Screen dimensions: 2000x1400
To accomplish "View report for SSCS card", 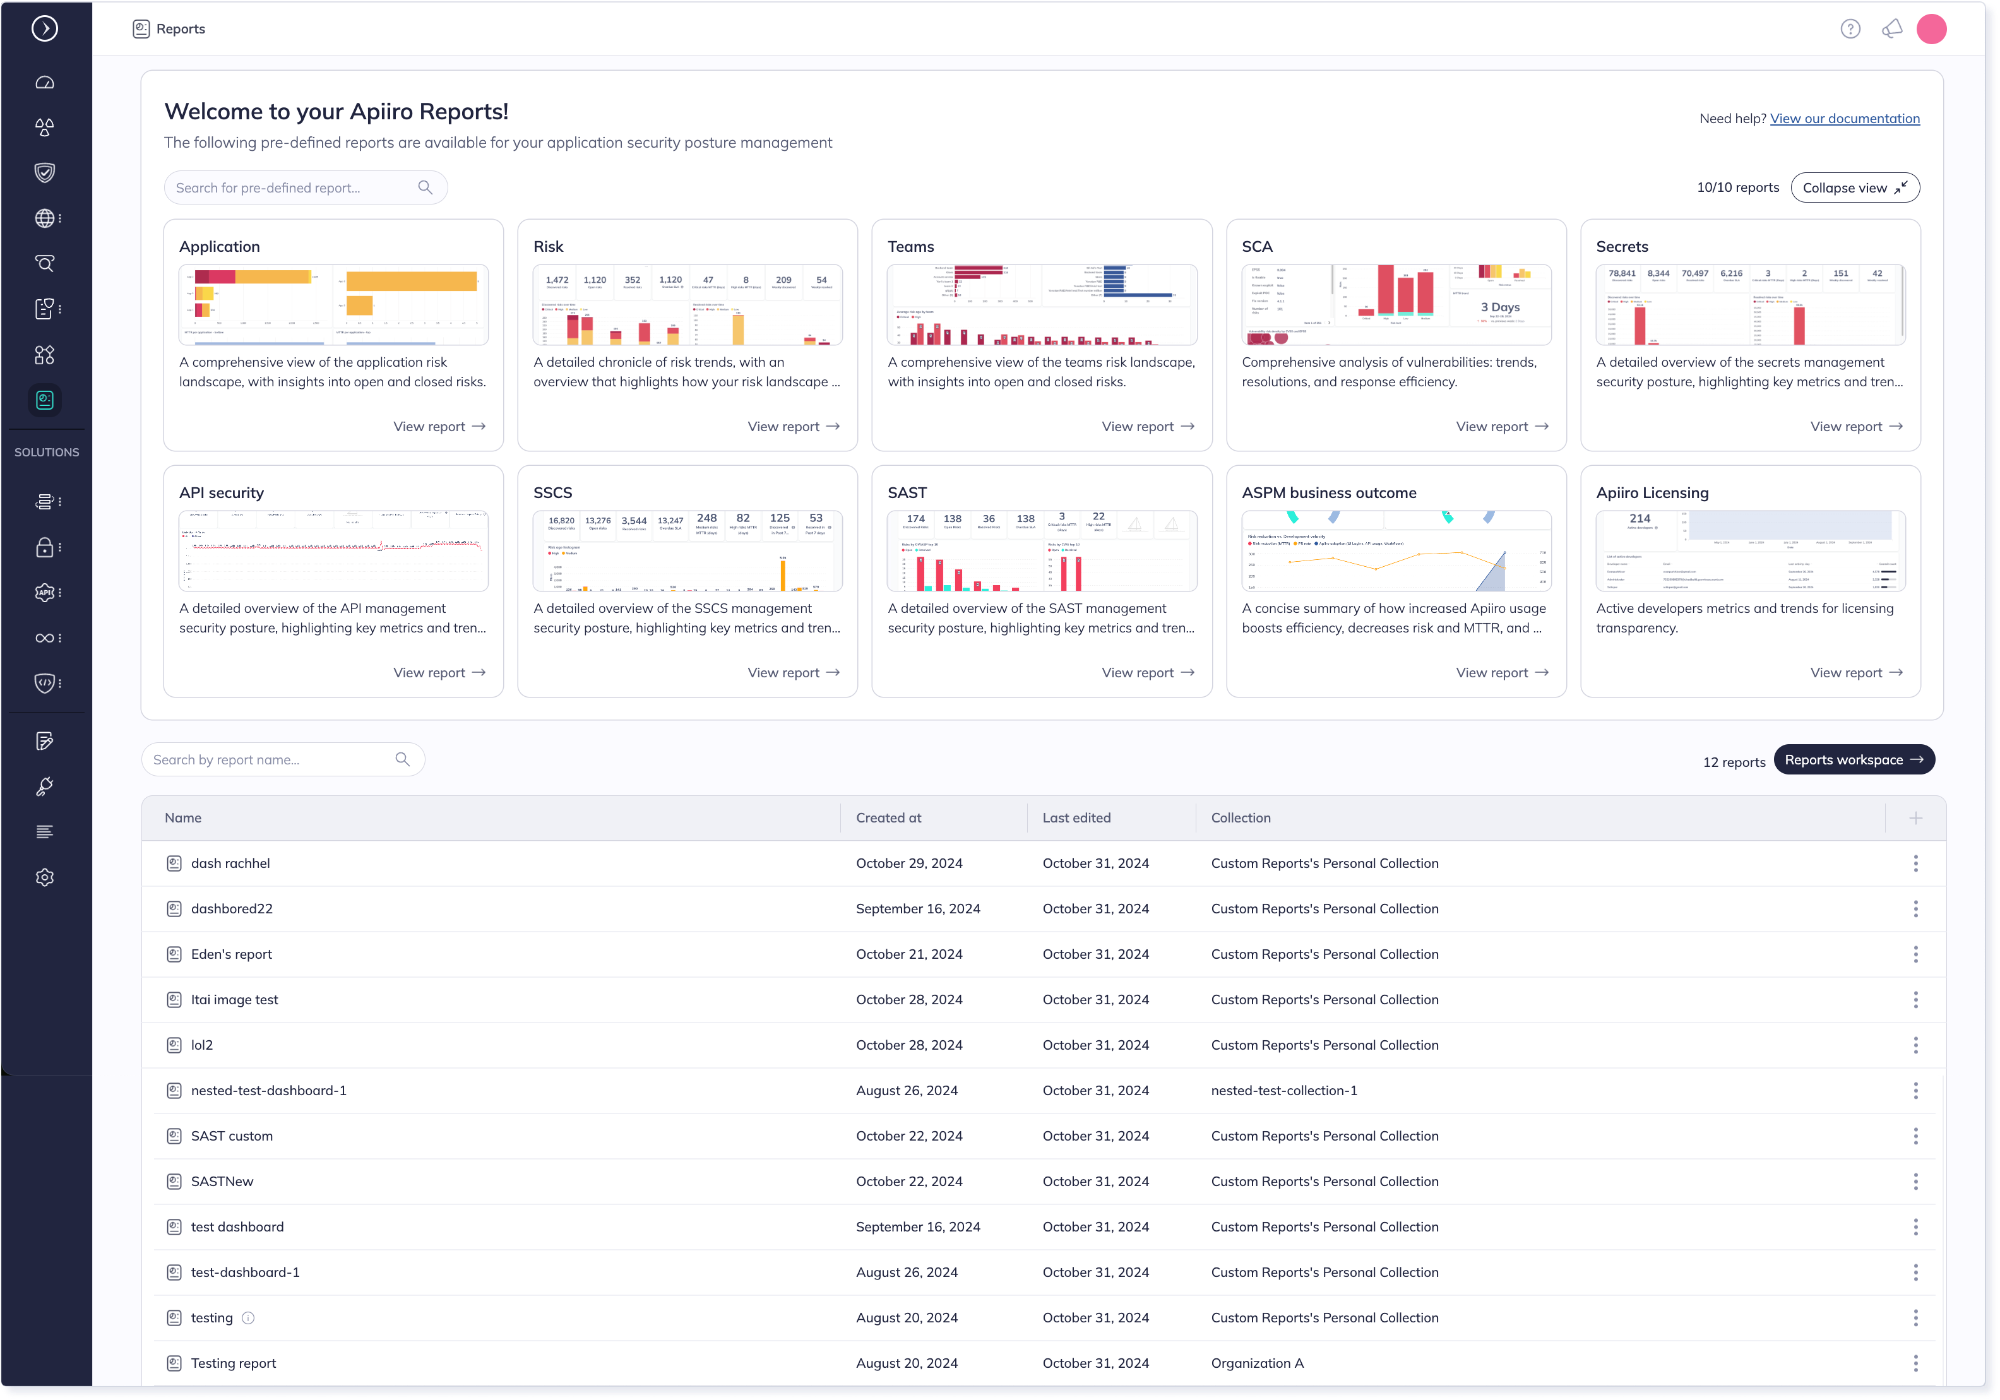I will tap(794, 672).
